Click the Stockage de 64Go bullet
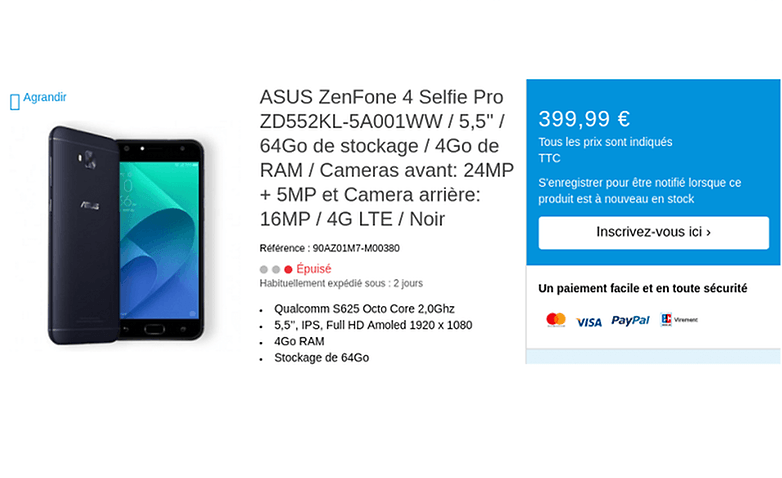Image resolution: width=782 pixels, height=478 pixels. 321,357
